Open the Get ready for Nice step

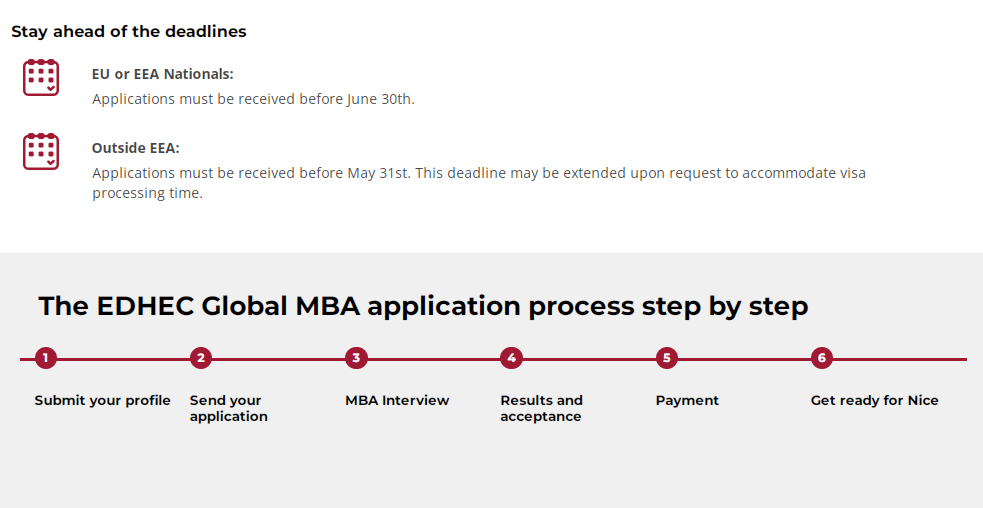point(874,400)
